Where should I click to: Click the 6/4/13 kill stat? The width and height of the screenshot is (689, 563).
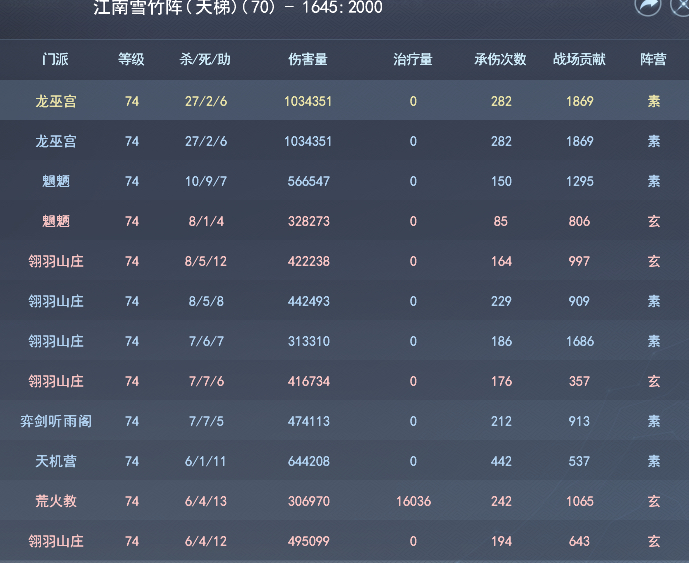[206, 501]
